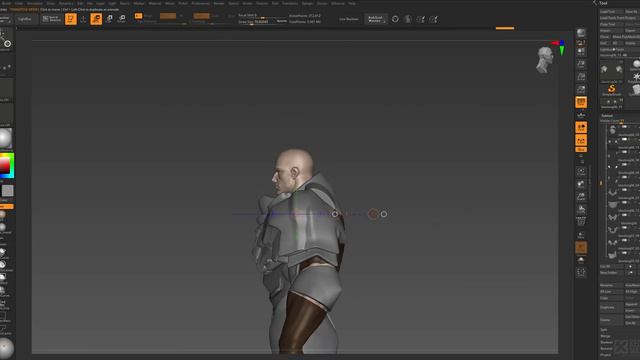Open the Transform menu
This screenshot has height=360, width=640.
point(290,3)
